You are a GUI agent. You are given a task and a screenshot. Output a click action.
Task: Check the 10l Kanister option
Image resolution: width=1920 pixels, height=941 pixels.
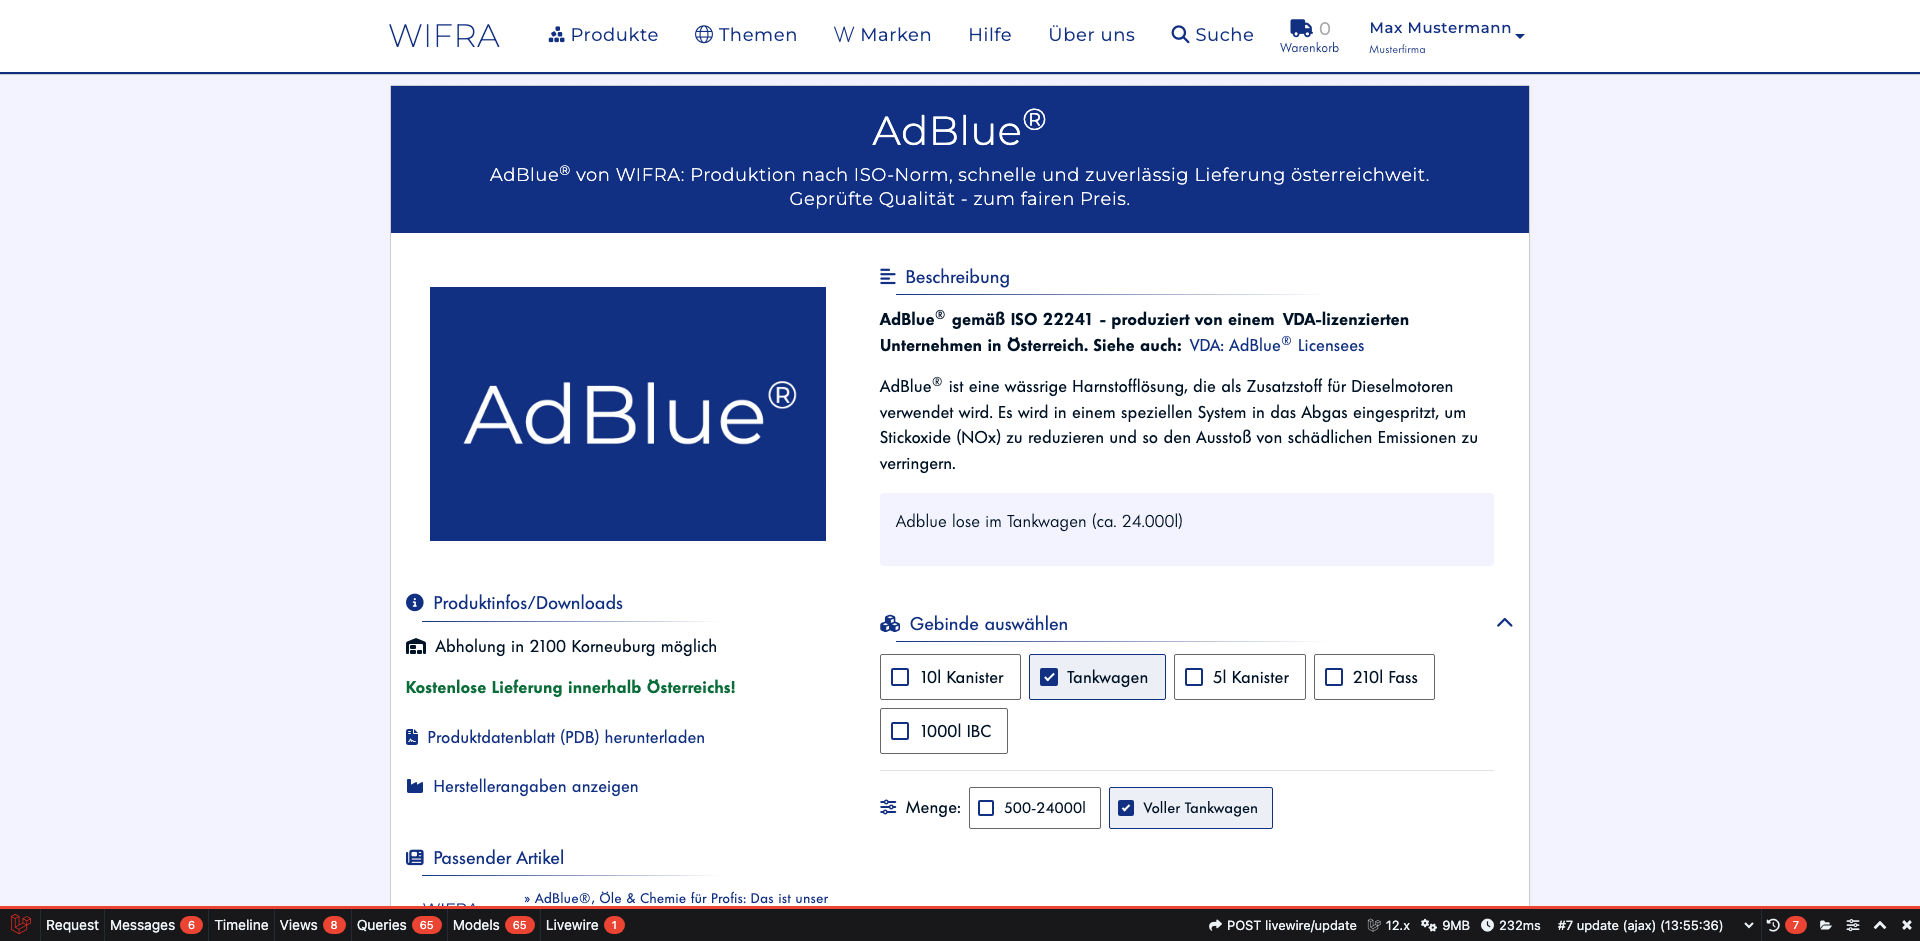pyautogui.click(x=900, y=677)
